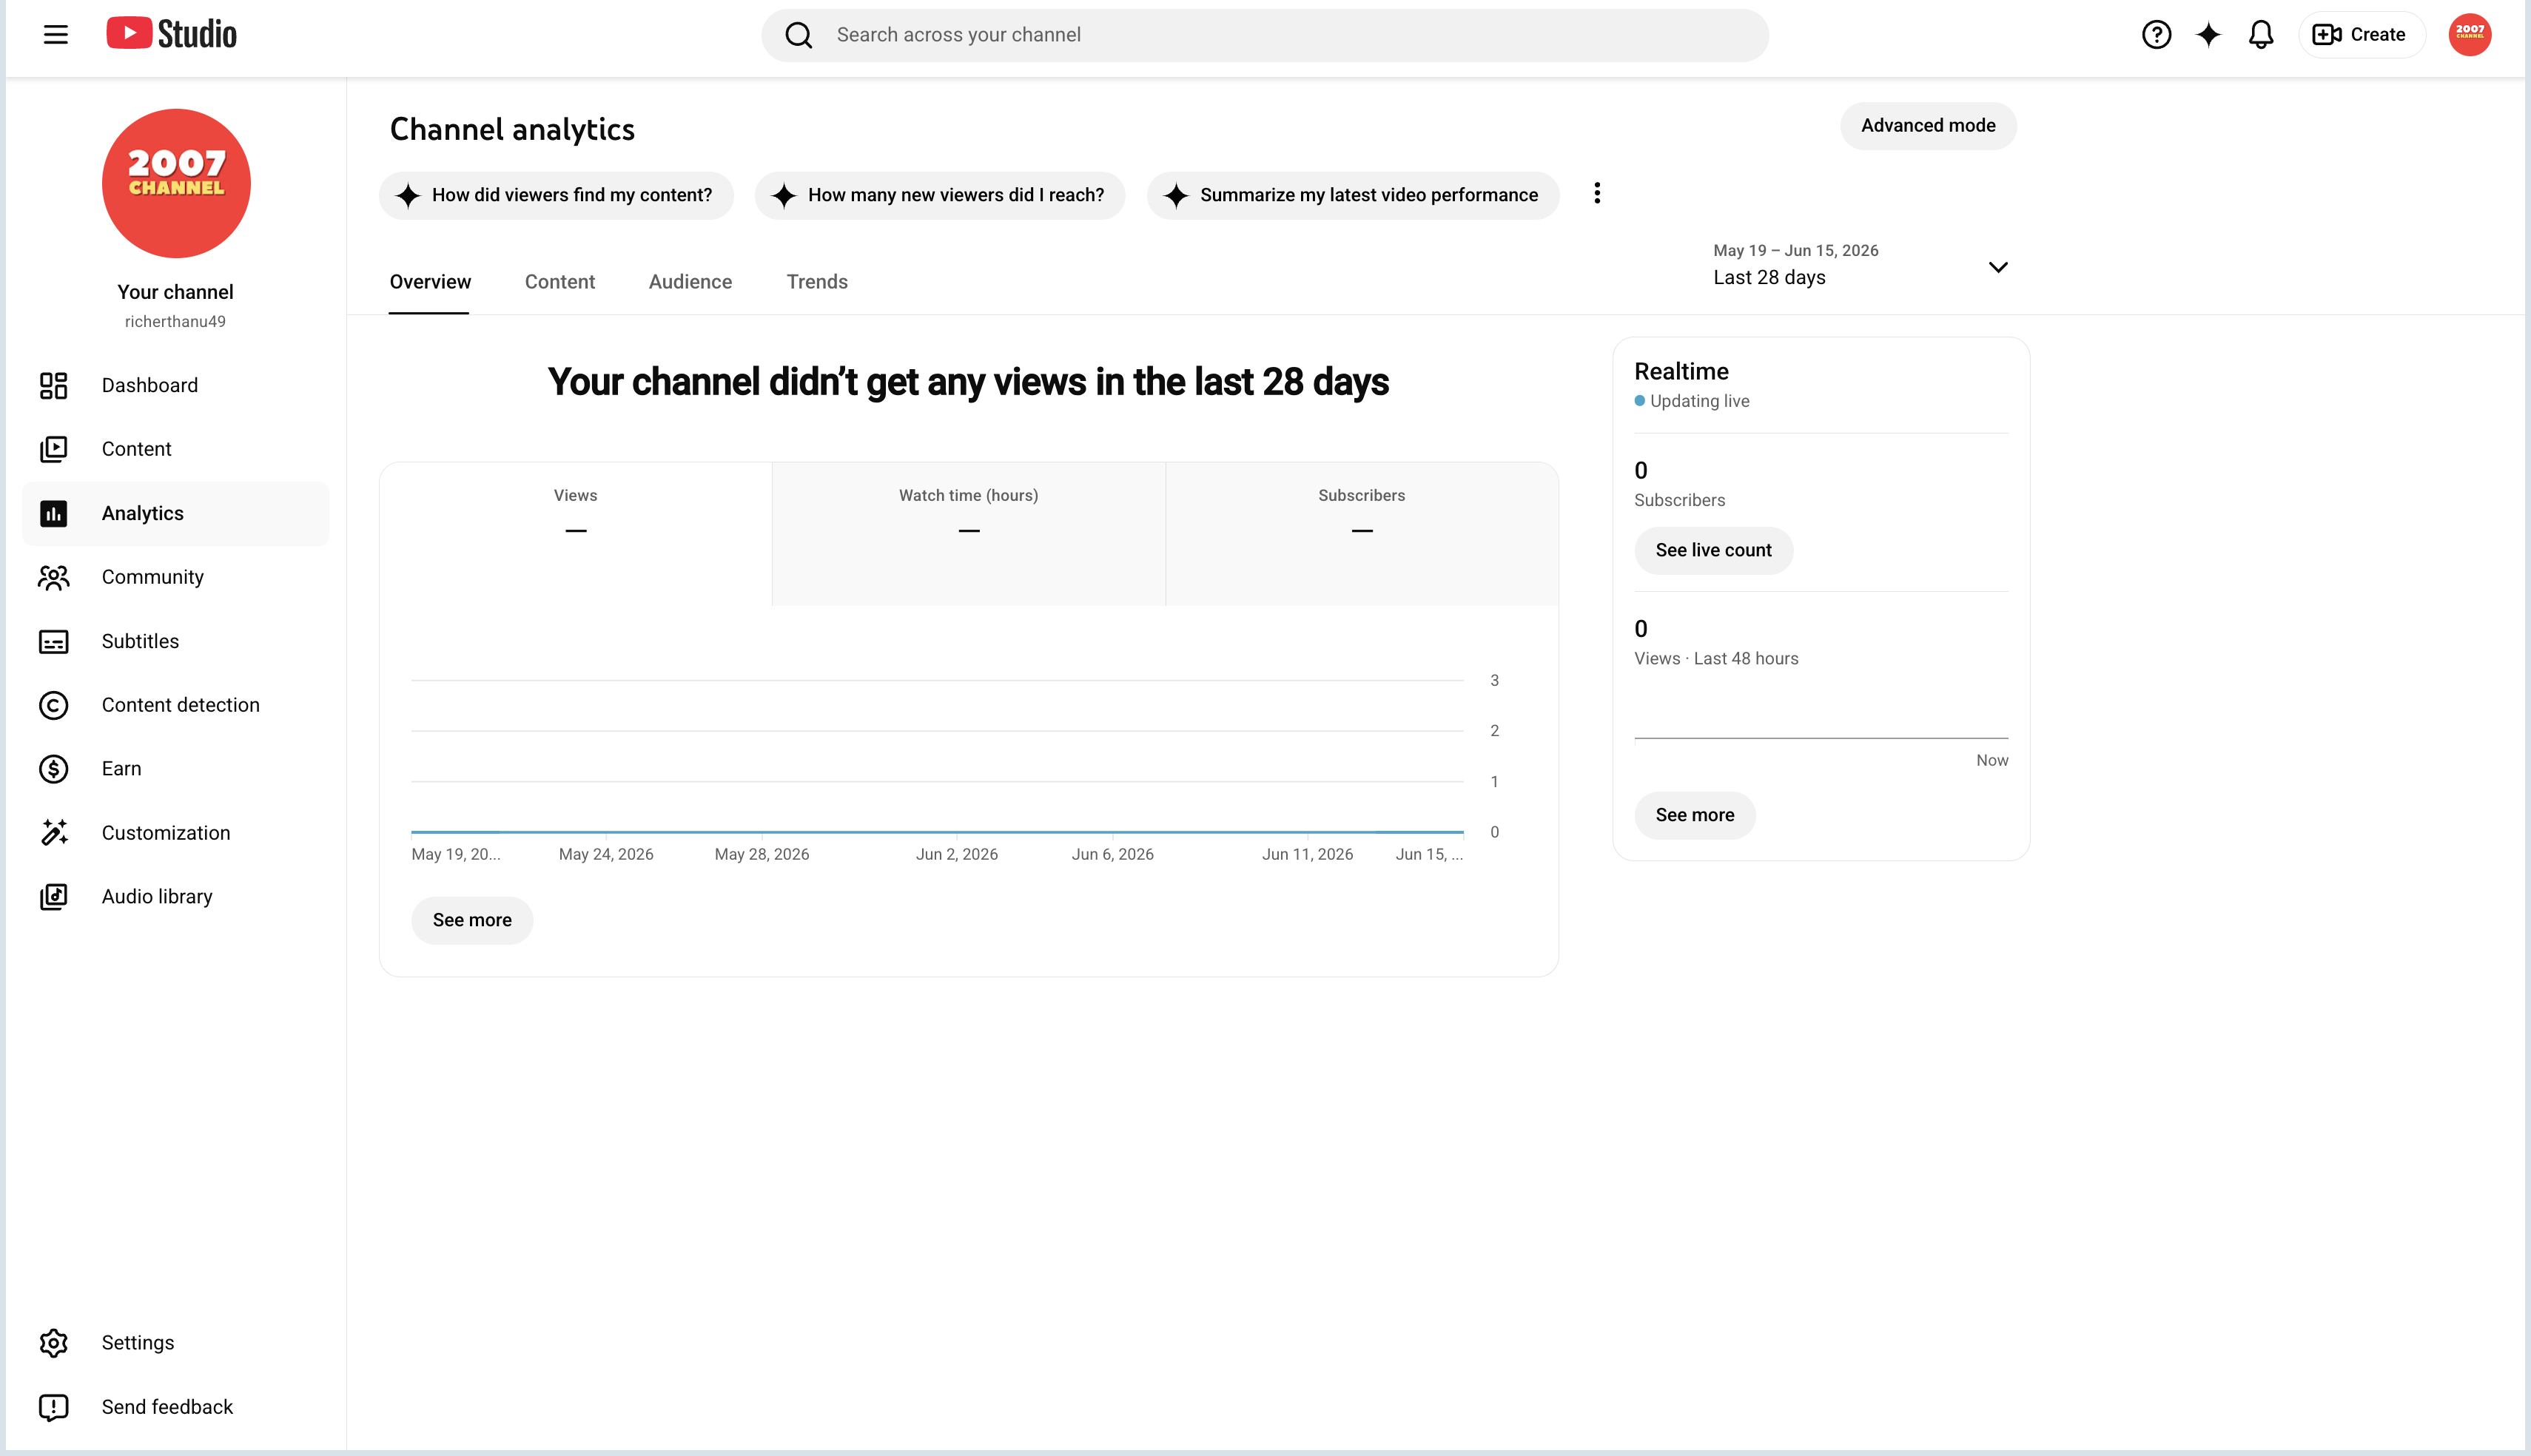Switch to the Overview tab
This screenshot has width=2531, height=1456.
tap(430, 282)
